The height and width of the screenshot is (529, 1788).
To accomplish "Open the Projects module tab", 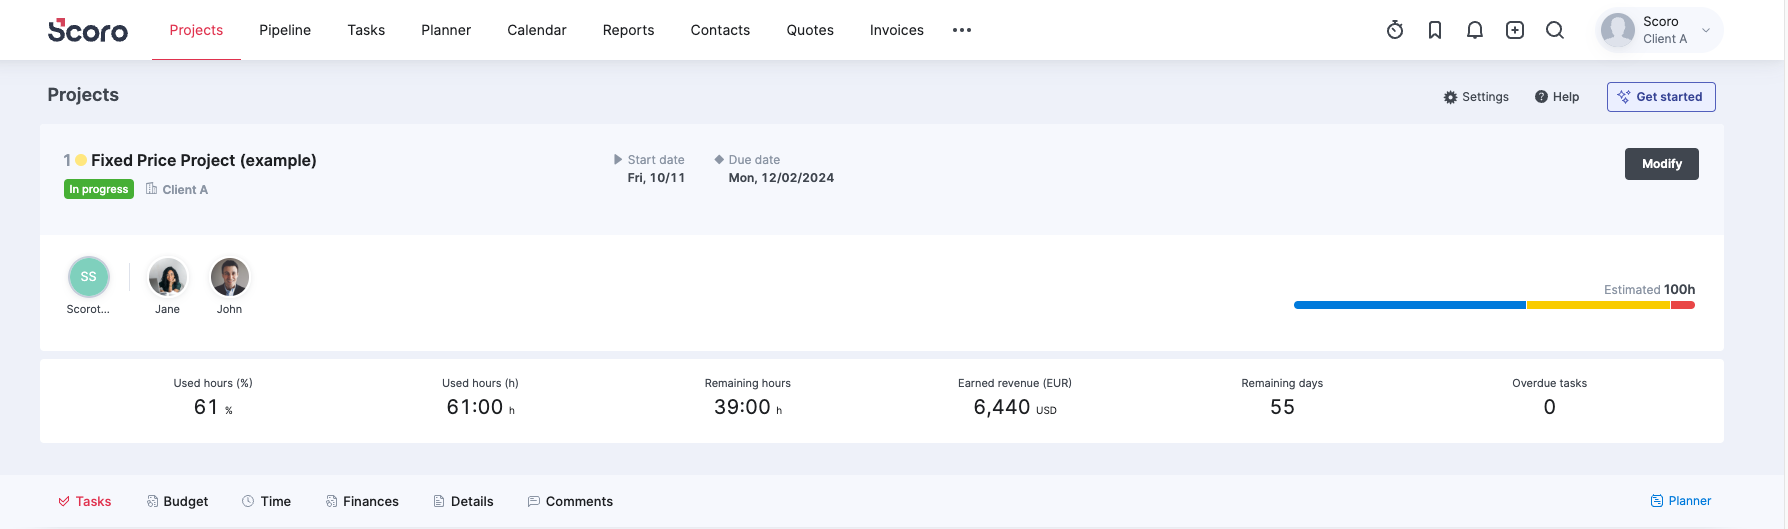I will click(196, 30).
